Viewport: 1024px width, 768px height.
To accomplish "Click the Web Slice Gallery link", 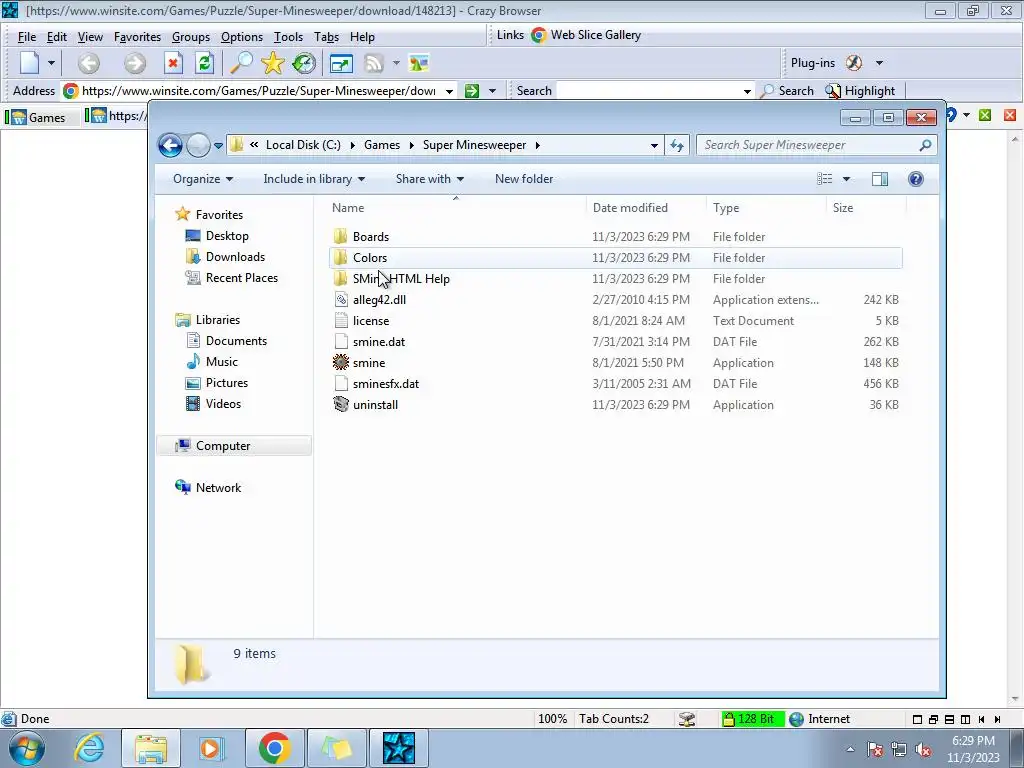I will click(x=586, y=35).
